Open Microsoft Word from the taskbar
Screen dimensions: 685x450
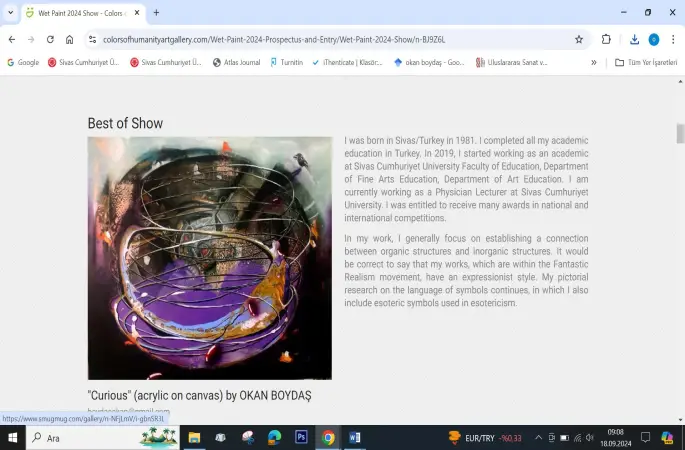[x=355, y=437]
